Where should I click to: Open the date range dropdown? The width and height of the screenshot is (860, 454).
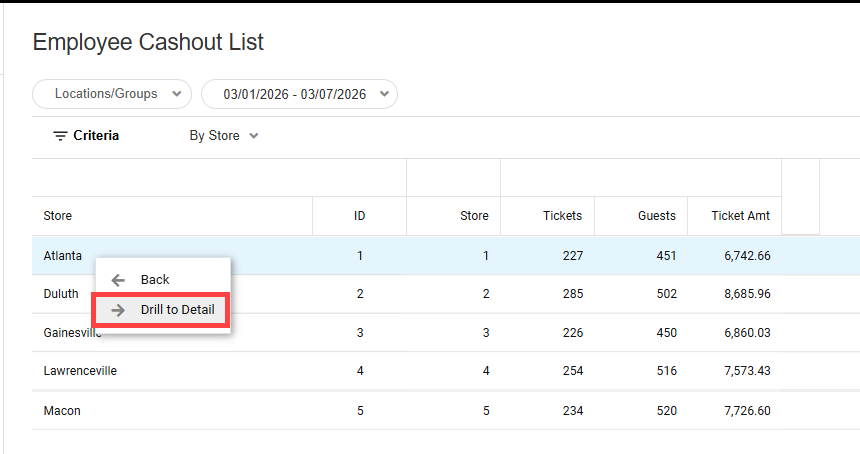299,94
